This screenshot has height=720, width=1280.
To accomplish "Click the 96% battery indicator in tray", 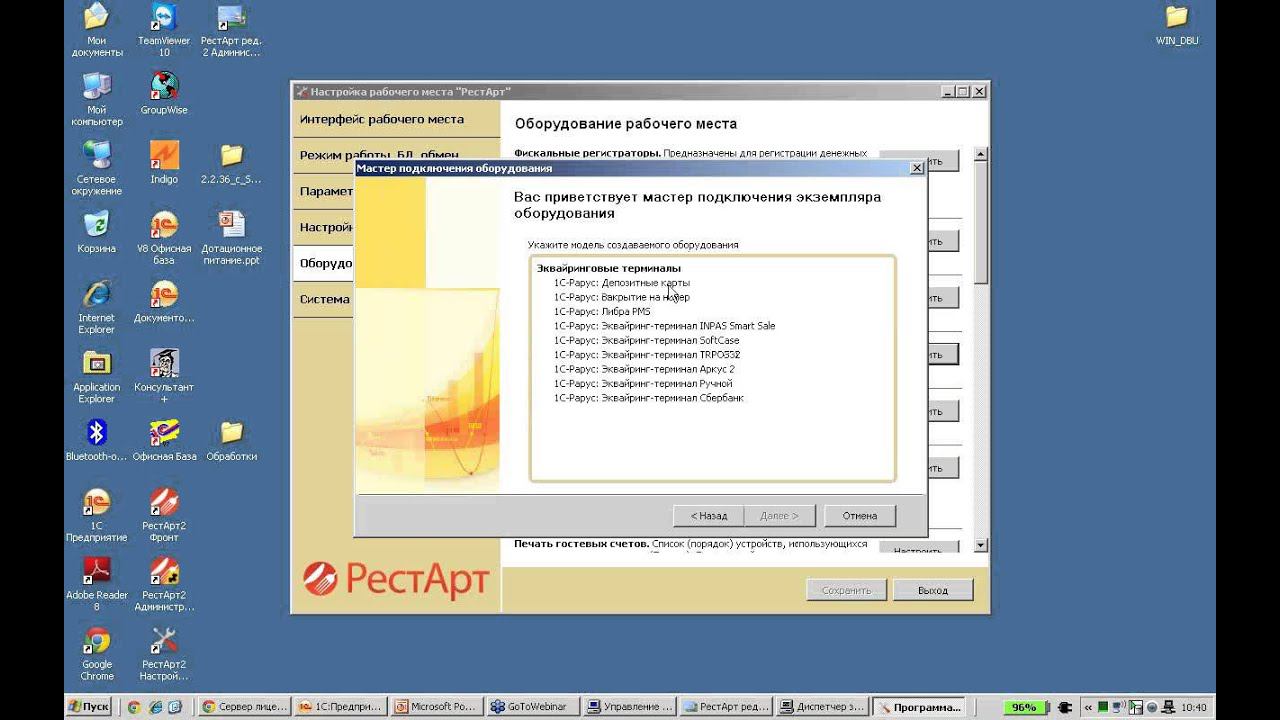I will pyautogui.click(x=1023, y=707).
